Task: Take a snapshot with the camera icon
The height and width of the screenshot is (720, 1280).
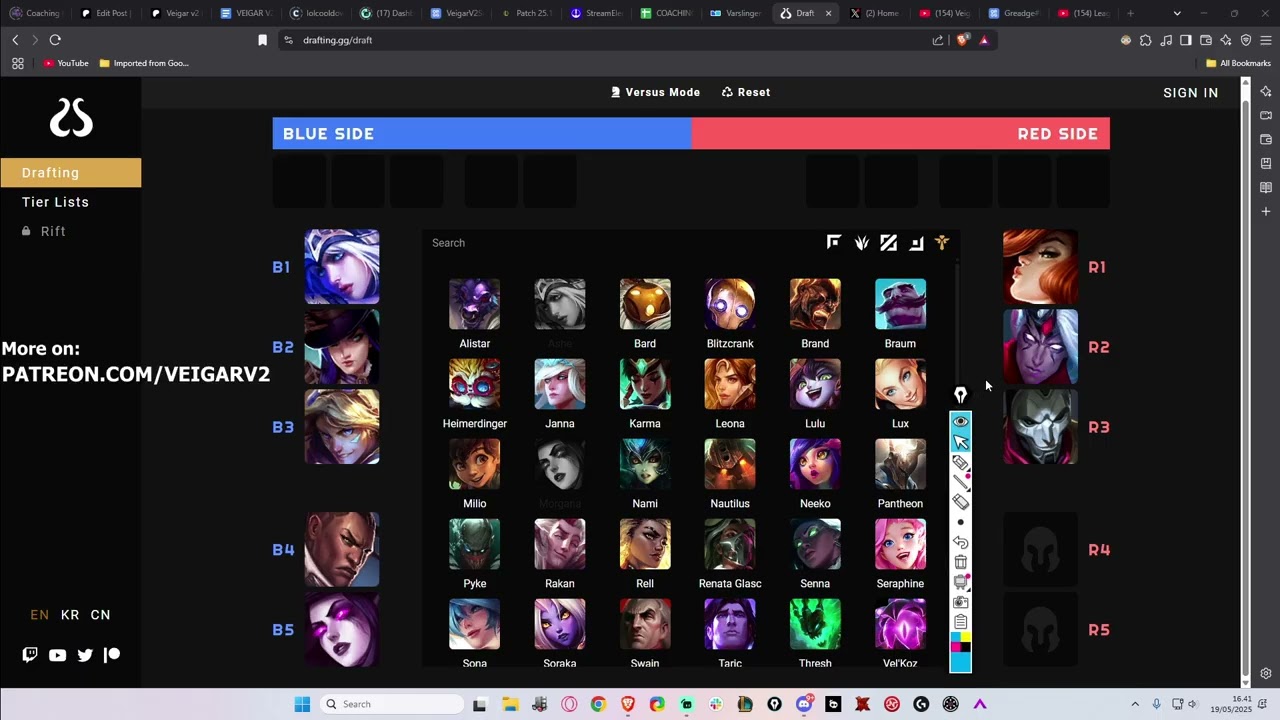Action: coord(960,602)
